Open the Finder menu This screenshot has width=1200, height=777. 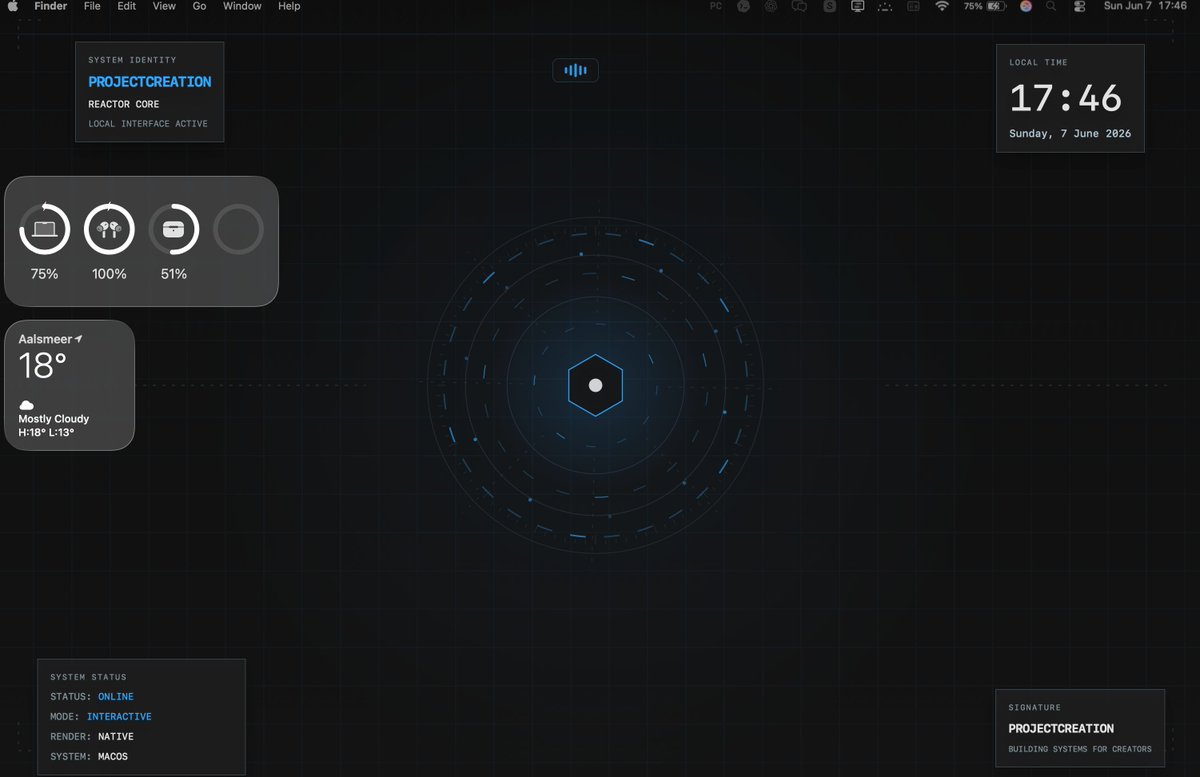51,6
